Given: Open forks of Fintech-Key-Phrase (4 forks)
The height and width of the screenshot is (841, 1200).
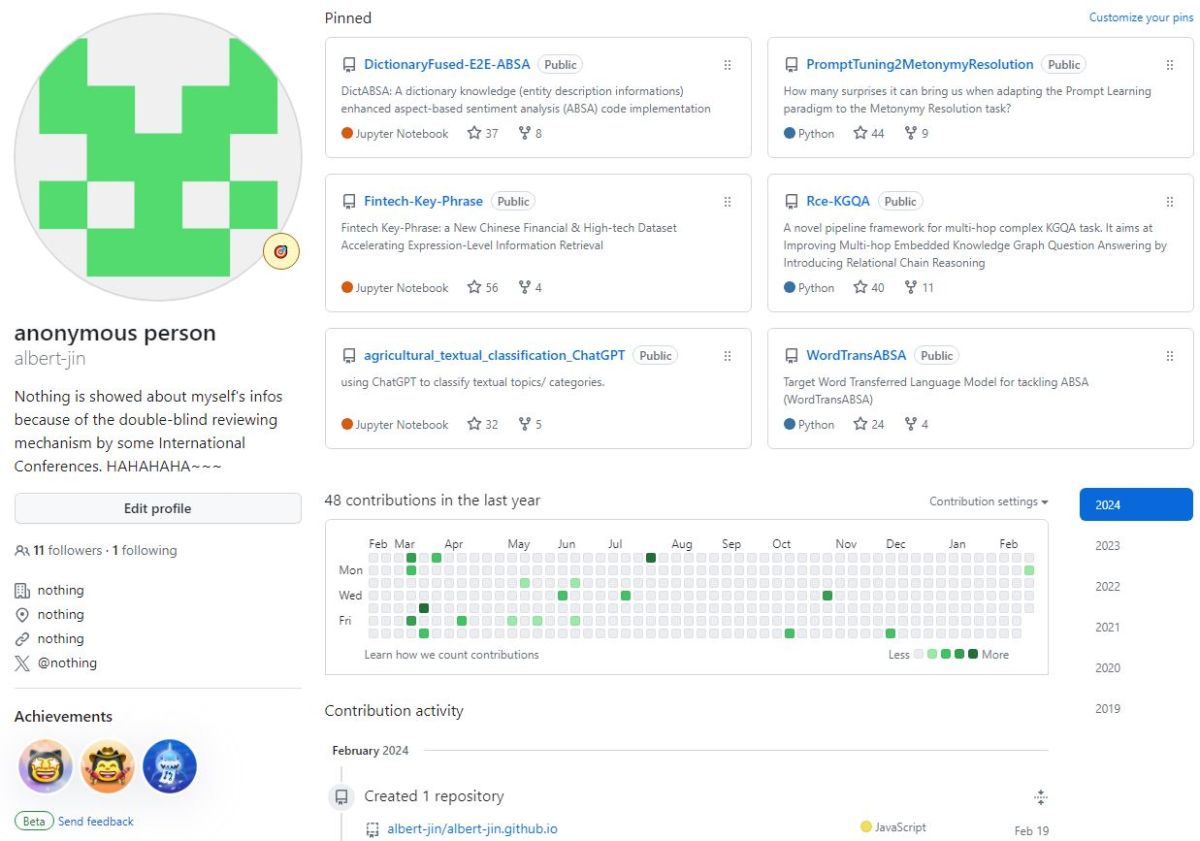Looking at the screenshot, I should coord(530,287).
